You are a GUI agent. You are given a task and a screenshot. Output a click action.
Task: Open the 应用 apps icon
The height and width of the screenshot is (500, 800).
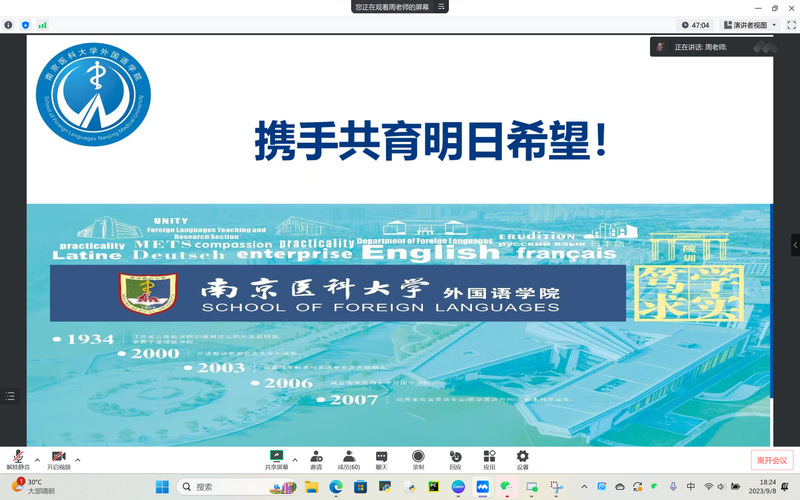(489, 459)
